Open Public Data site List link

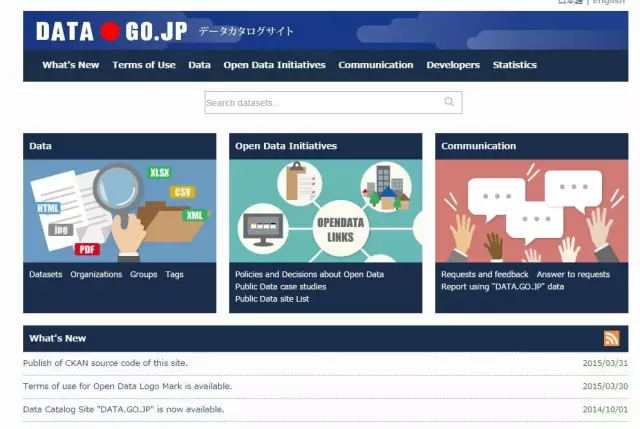tap(271, 298)
